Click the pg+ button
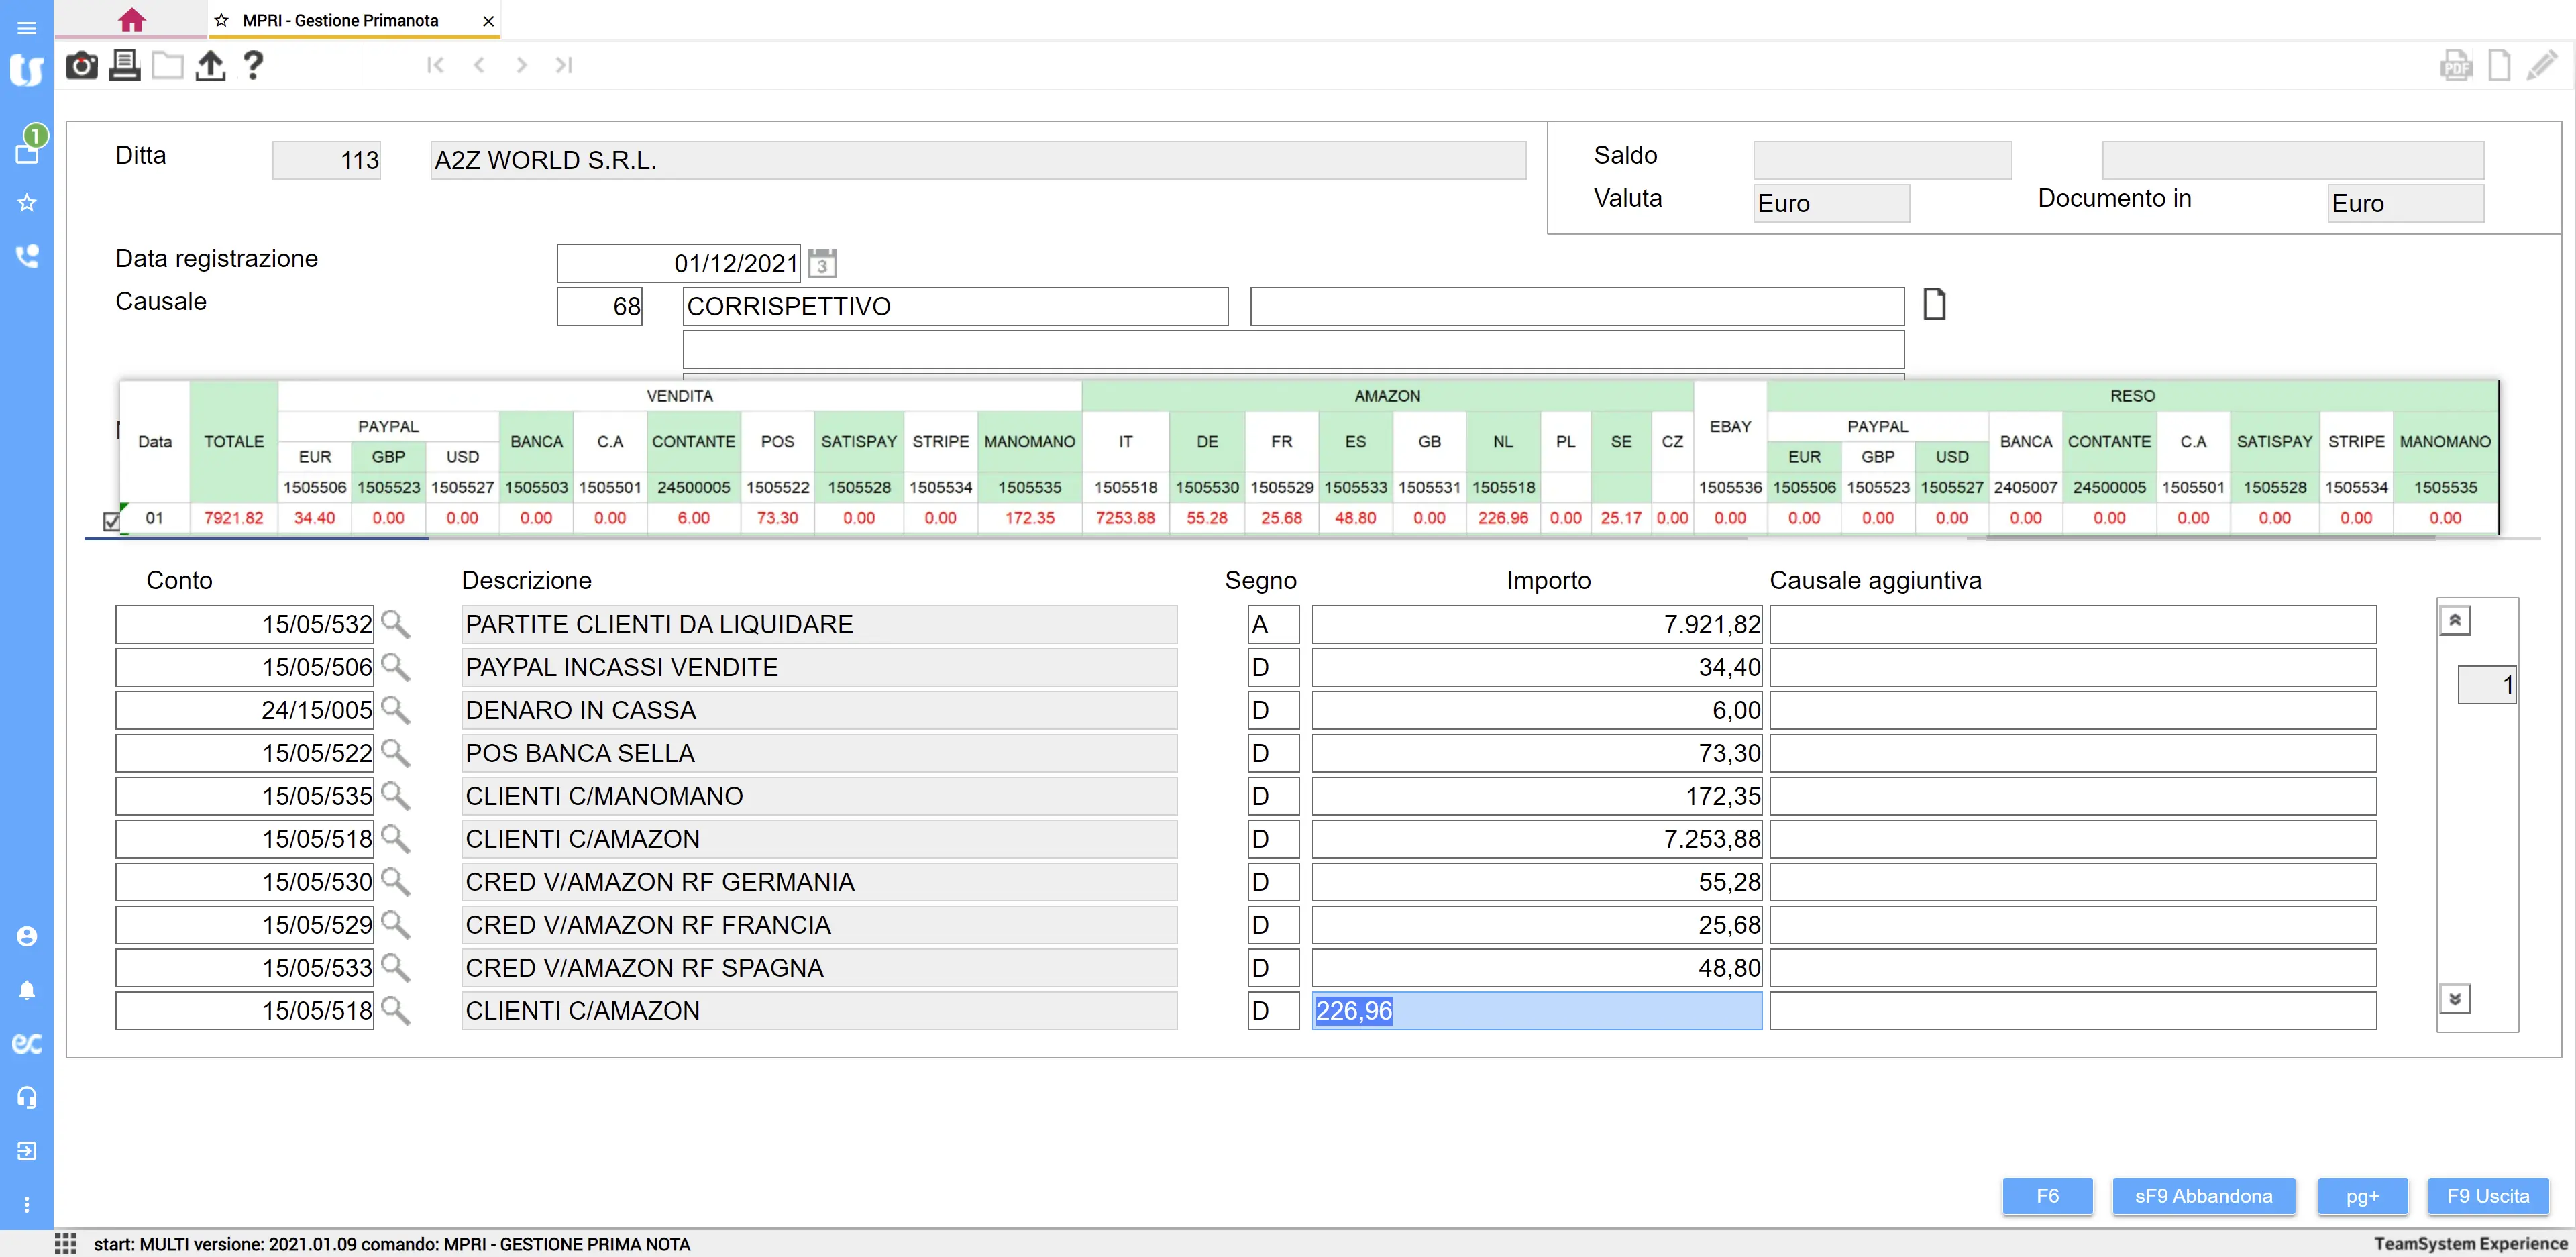Viewport: 2576px width, 1257px height. 2362,1196
